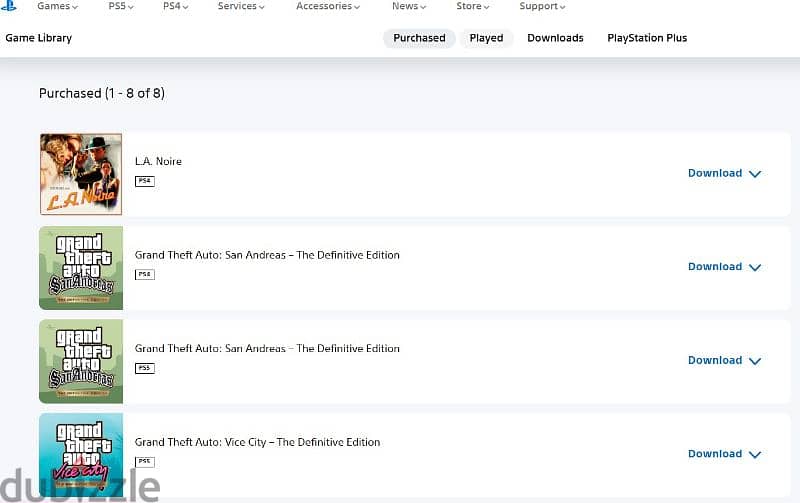Image resolution: width=800 pixels, height=503 pixels.
Task: Click the L.A. Noire game title
Action: pyautogui.click(x=158, y=161)
